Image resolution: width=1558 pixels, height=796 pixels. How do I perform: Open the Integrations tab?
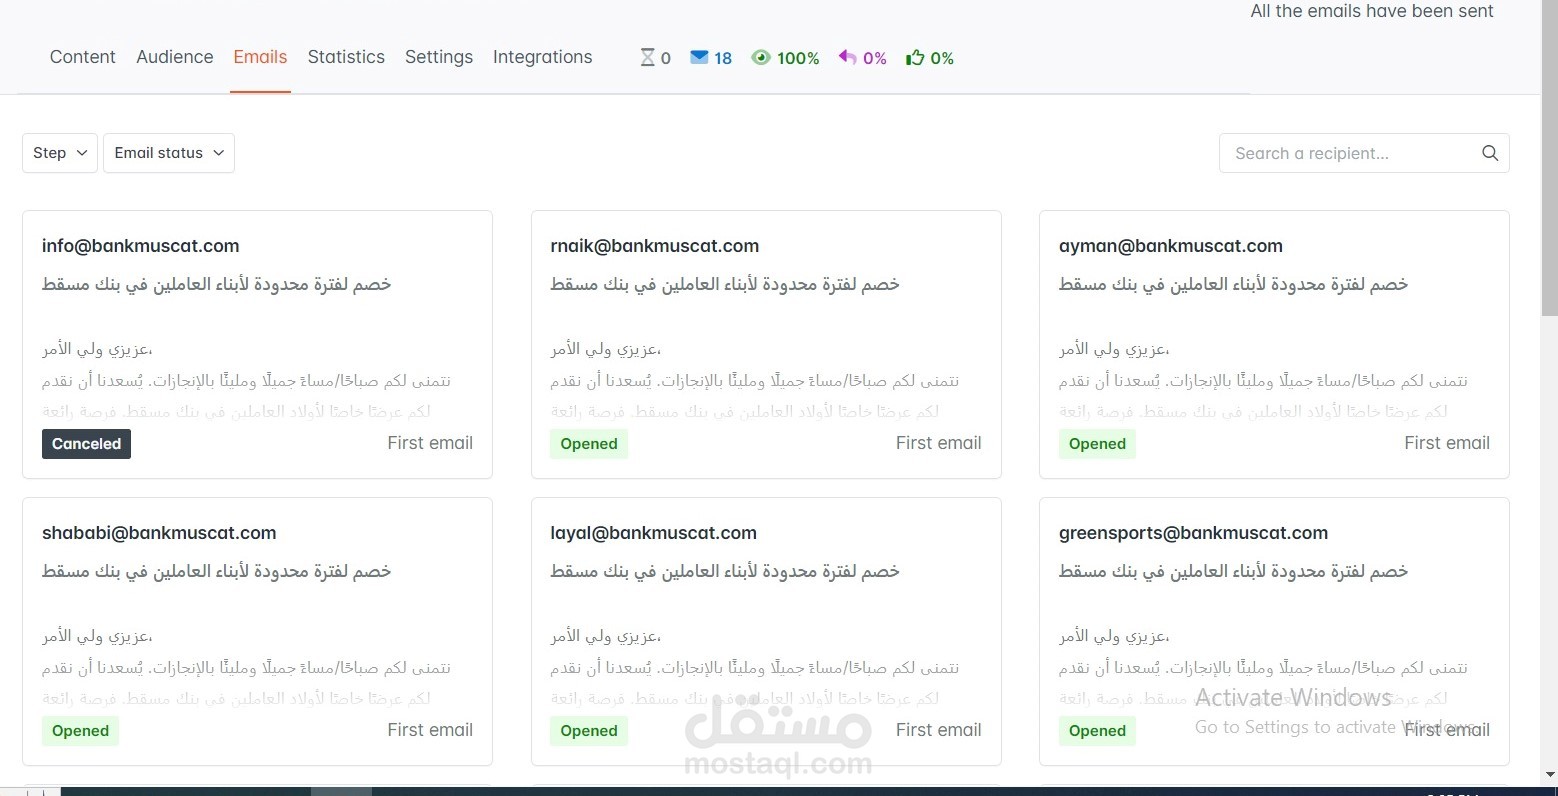pyautogui.click(x=542, y=57)
